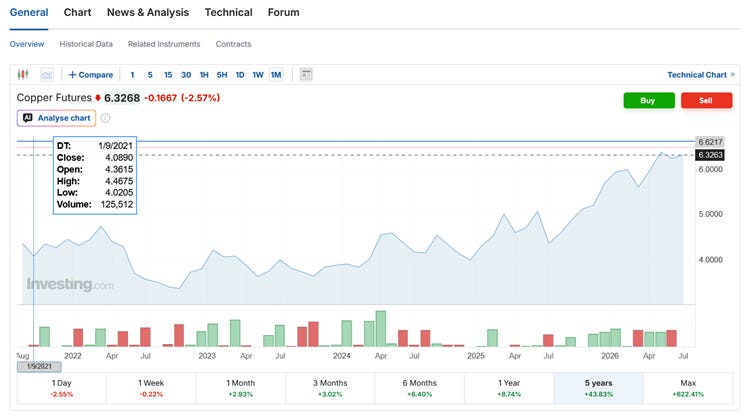Open the news overlay icon in the toolbar

click(306, 74)
